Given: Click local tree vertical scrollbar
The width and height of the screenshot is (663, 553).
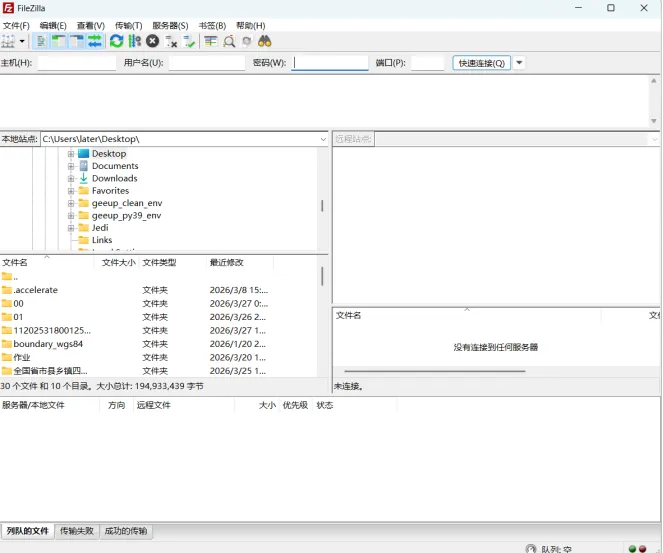Looking at the screenshot, I should click(x=322, y=206).
